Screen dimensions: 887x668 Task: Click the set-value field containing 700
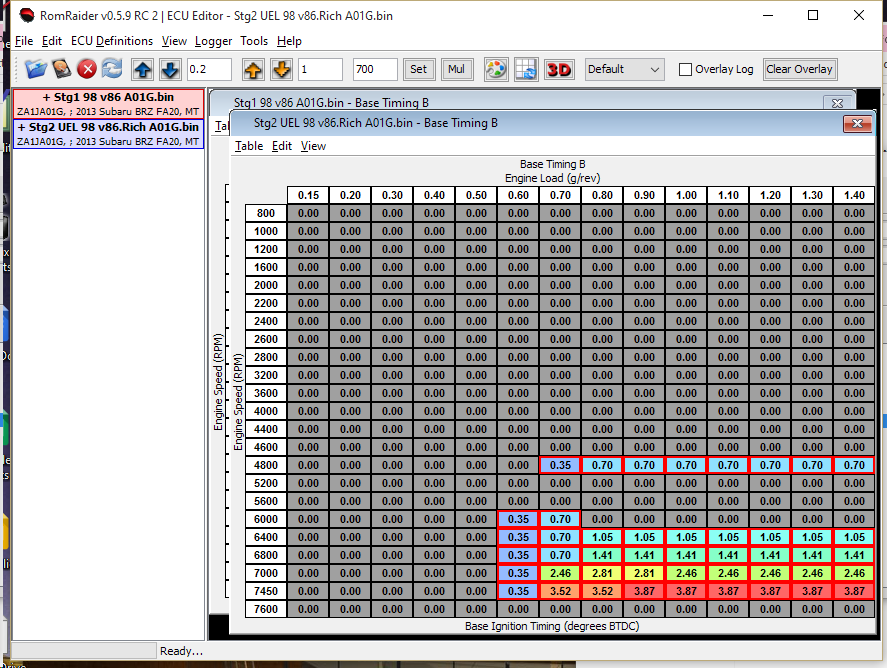pyautogui.click(x=374, y=69)
